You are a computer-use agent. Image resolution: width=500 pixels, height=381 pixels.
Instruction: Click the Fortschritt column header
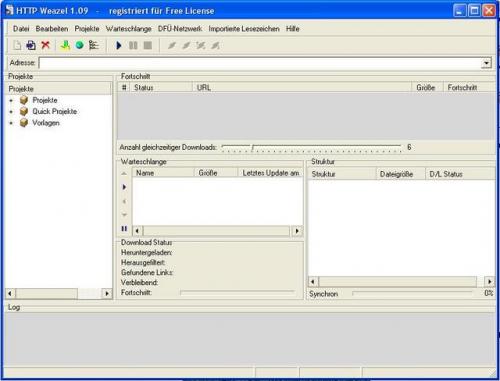click(x=469, y=88)
